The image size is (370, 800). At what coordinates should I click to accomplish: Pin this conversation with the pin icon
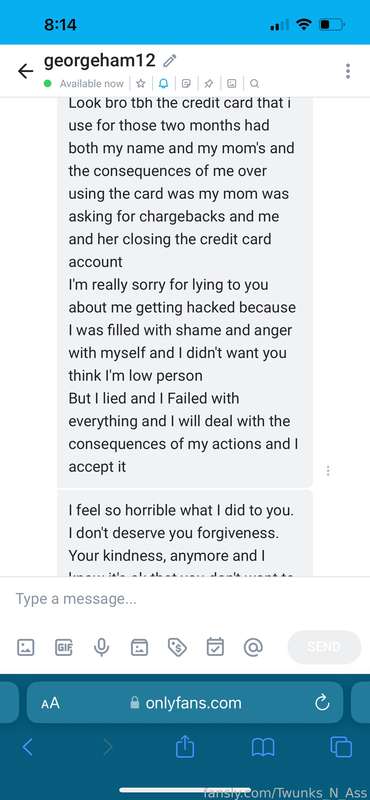pyautogui.click(x=209, y=83)
